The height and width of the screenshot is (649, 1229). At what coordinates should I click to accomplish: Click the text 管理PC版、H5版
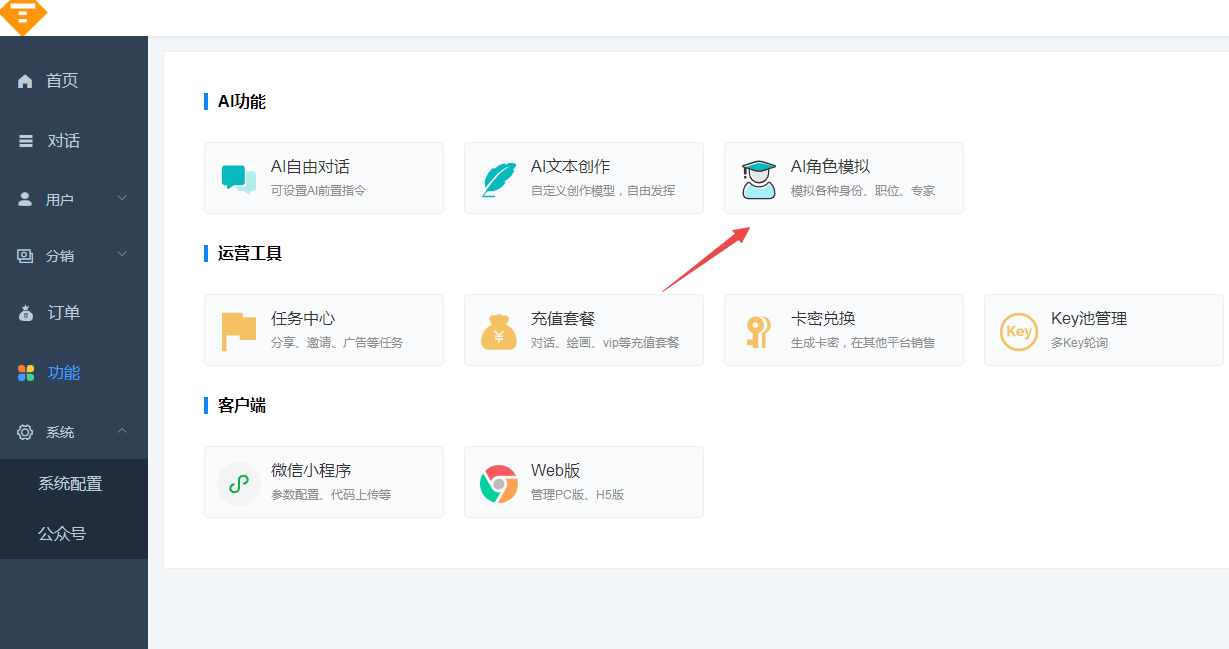577,494
